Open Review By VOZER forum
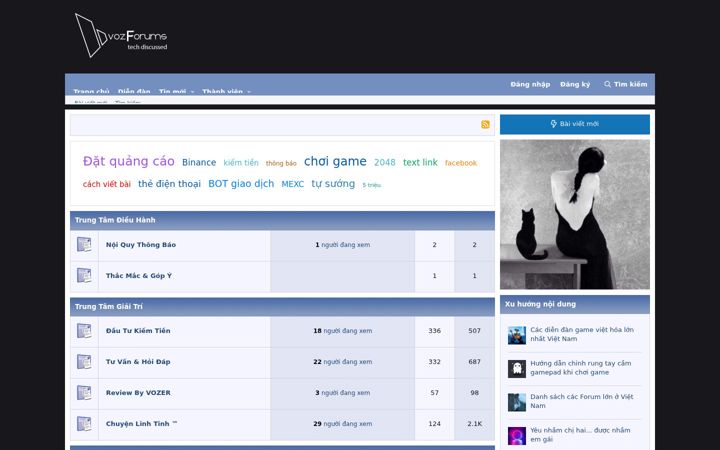The image size is (720, 450). point(138,393)
